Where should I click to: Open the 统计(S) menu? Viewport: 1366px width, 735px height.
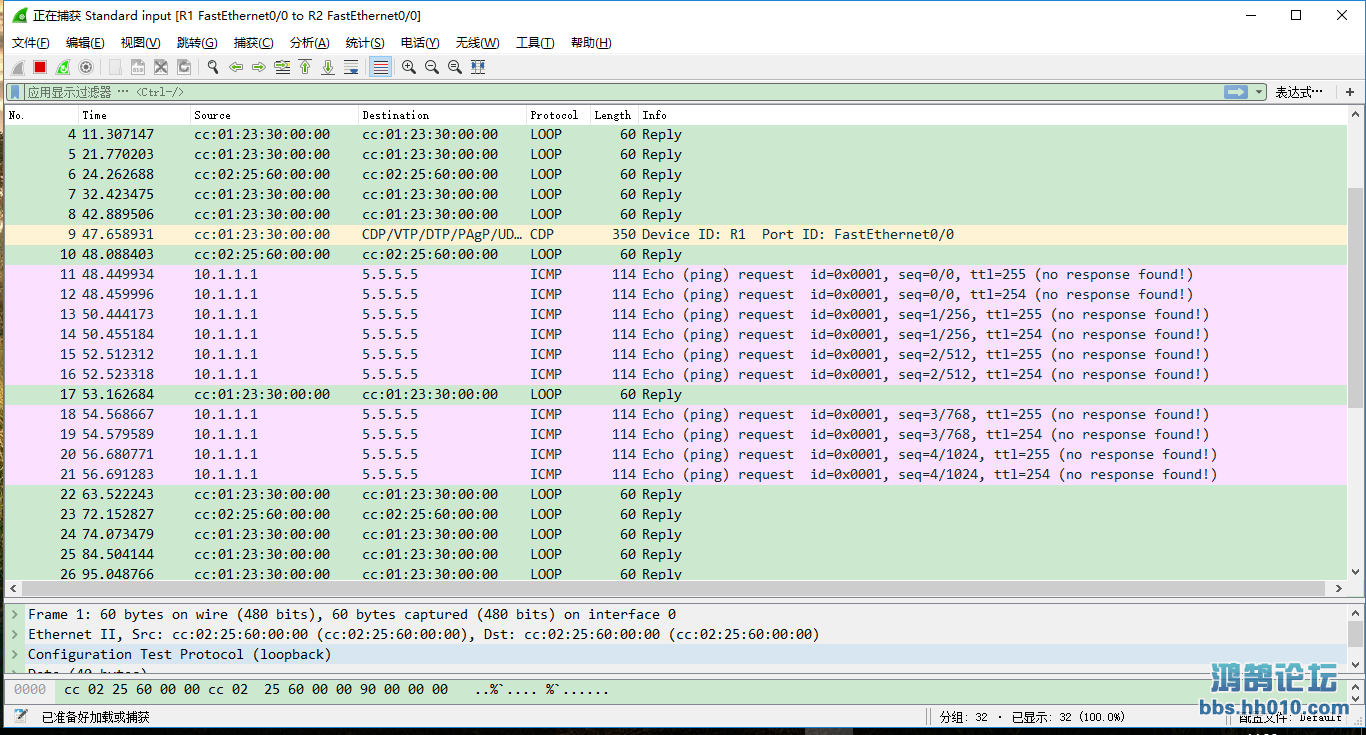(x=365, y=43)
